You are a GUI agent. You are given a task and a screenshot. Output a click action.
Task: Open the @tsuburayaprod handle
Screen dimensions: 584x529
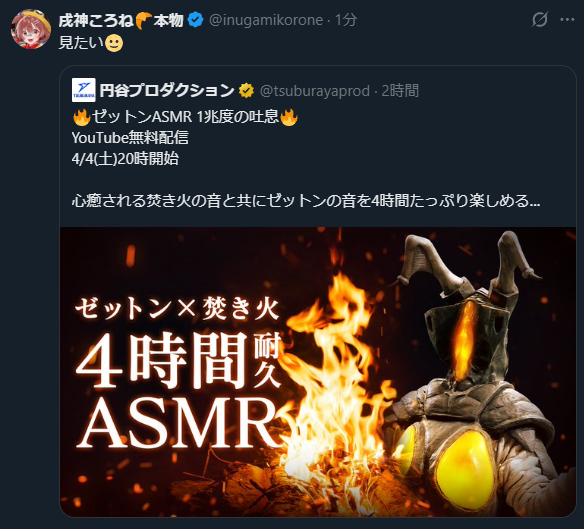point(315,91)
